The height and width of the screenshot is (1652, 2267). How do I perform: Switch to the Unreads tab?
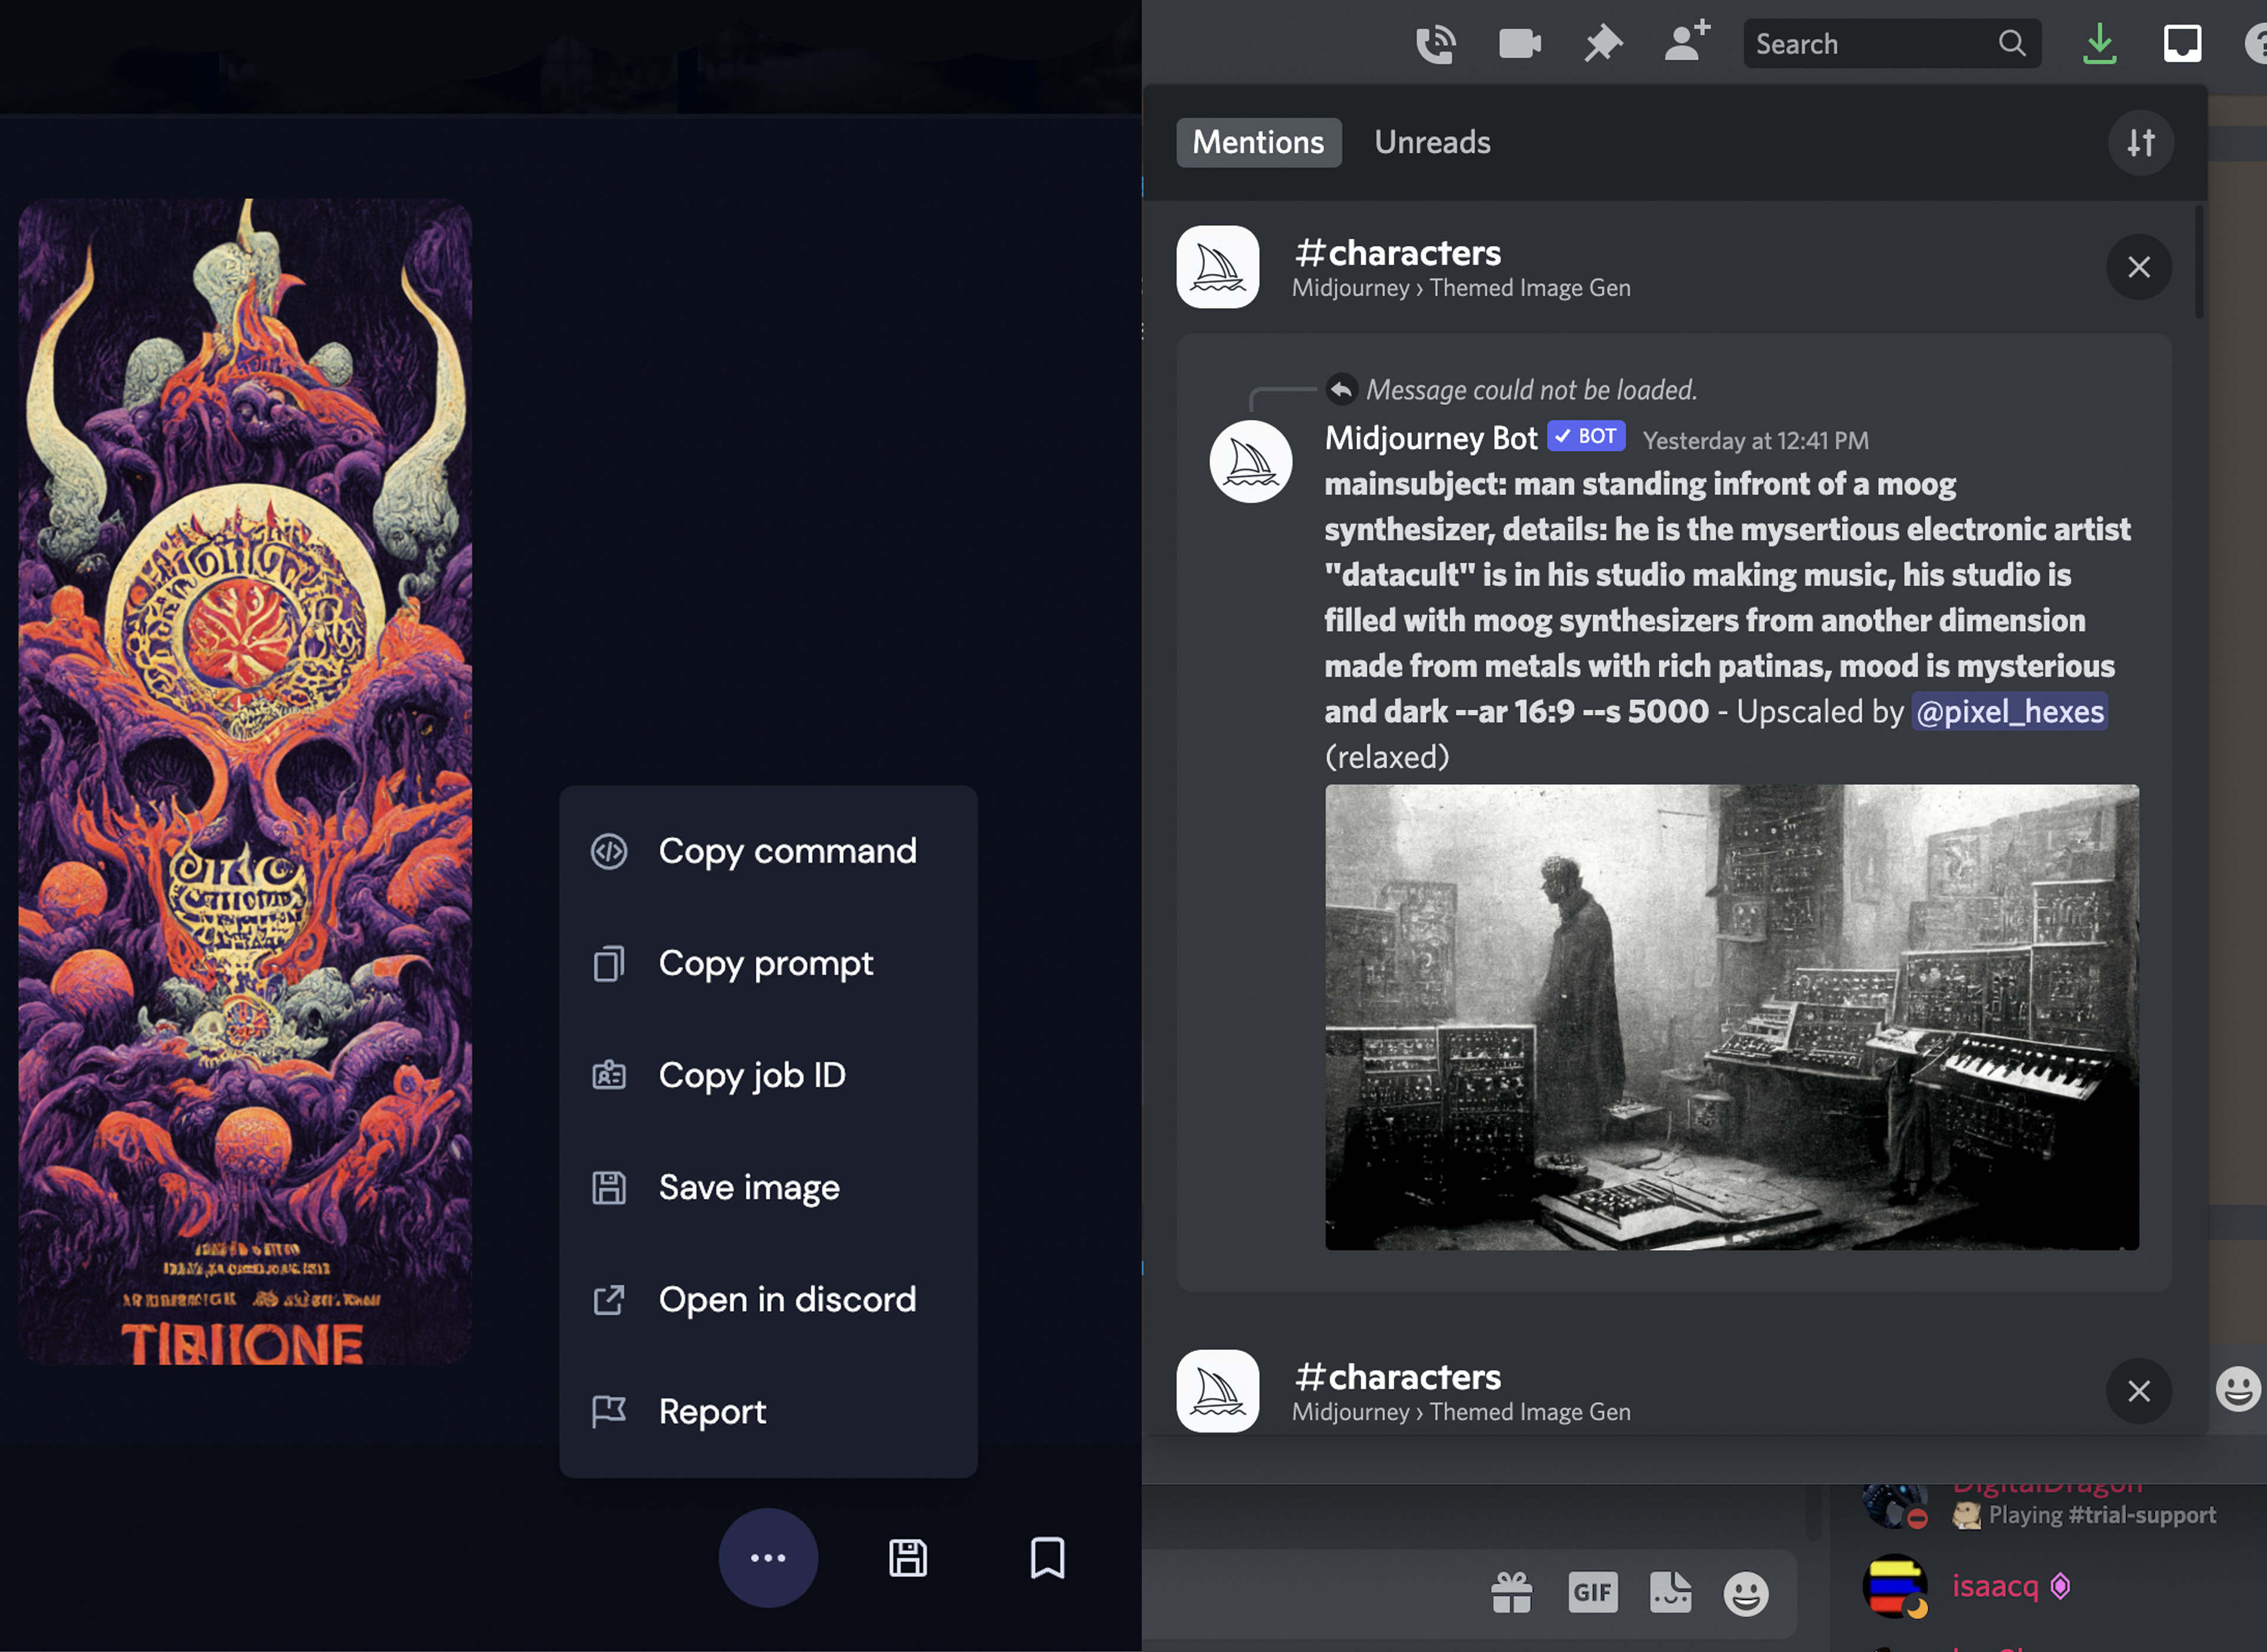tap(1432, 143)
